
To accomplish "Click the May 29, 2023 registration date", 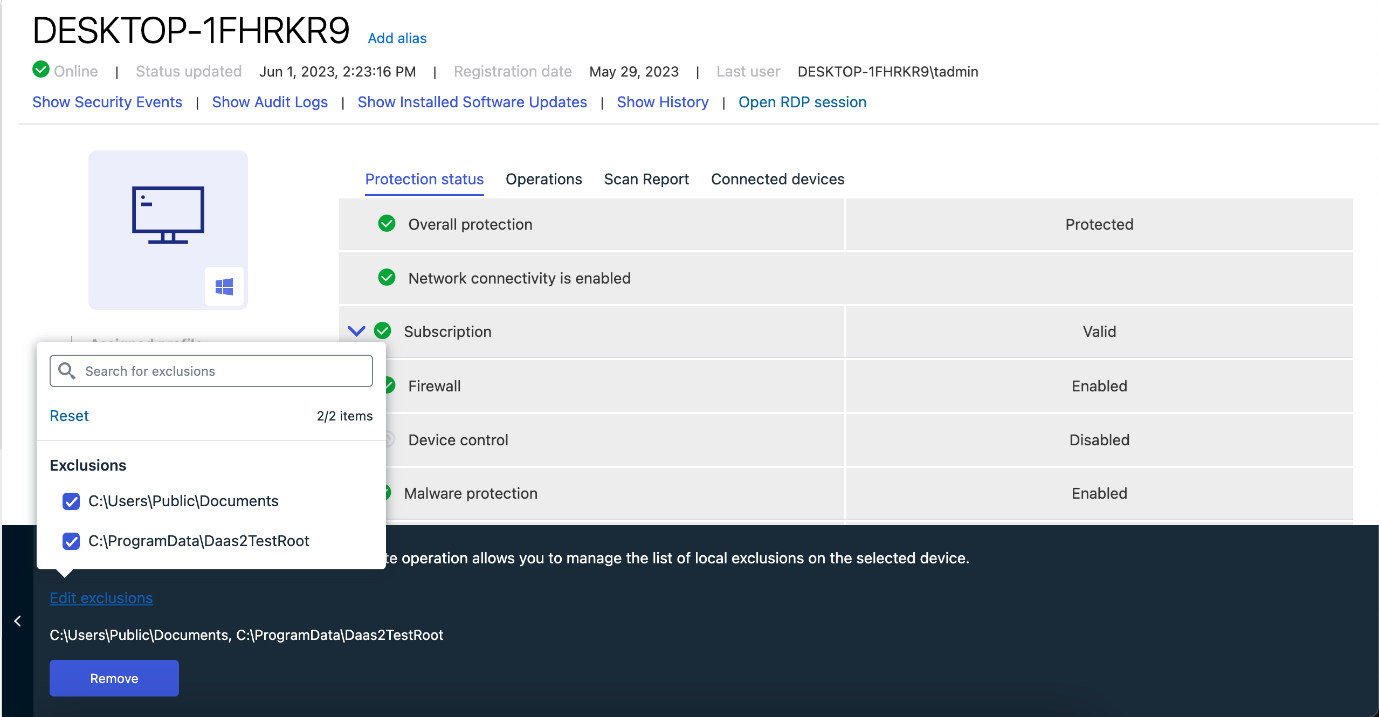I will pyautogui.click(x=634, y=72).
